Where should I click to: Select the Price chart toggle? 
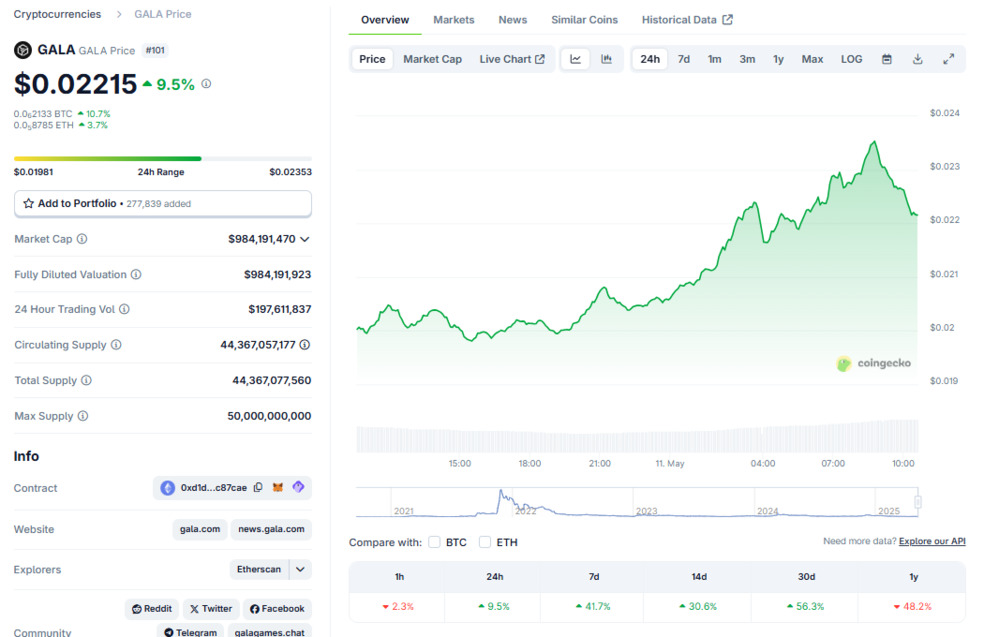pyautogui.click(x=372, y=59)
